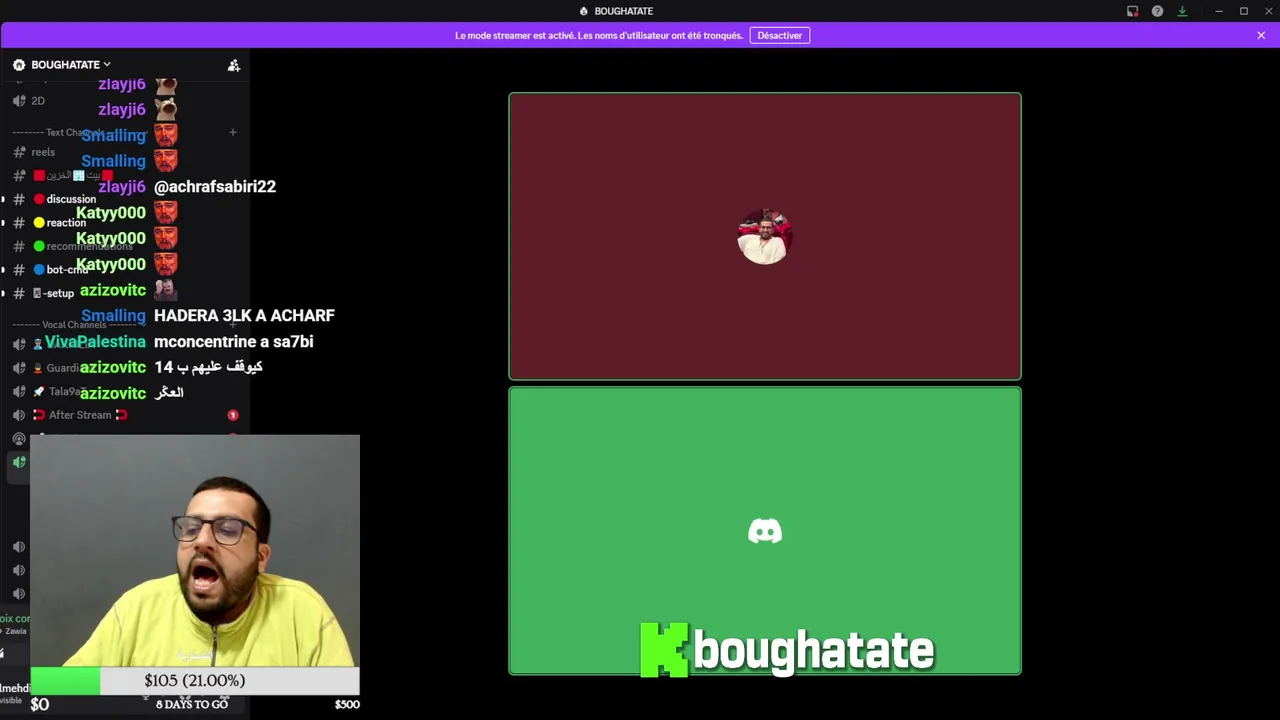Screen dimensions: 1280x720
Task: Click the red notification badge on After Stream
Action: point(233,415)
